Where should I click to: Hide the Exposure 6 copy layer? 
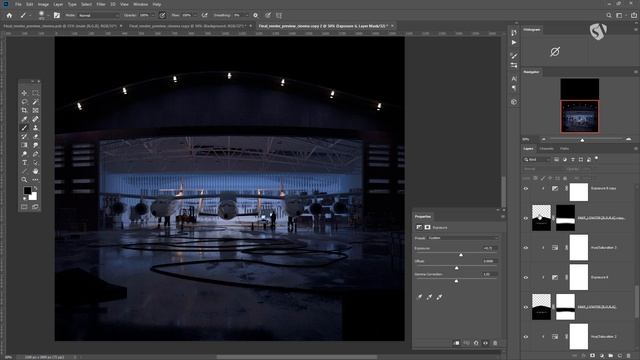526,189
